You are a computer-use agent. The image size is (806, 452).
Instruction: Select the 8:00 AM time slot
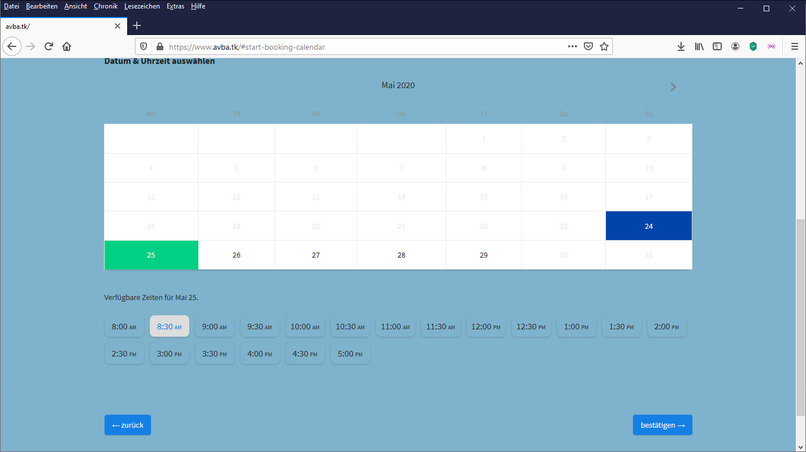(124, 327)
